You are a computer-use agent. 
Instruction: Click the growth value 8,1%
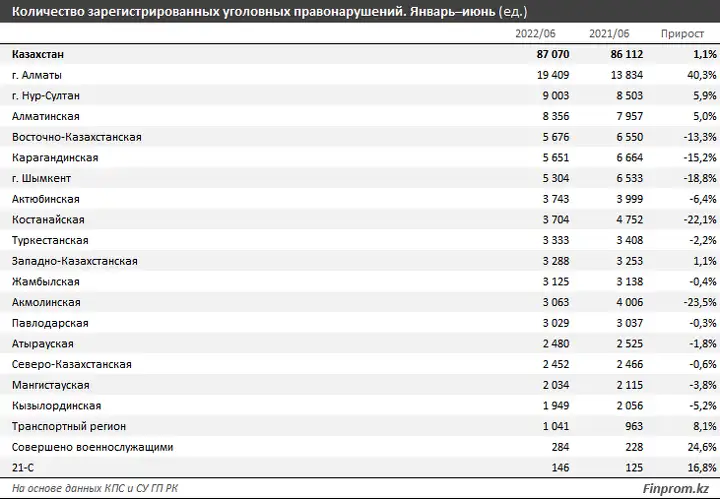[x=704, y=426]
